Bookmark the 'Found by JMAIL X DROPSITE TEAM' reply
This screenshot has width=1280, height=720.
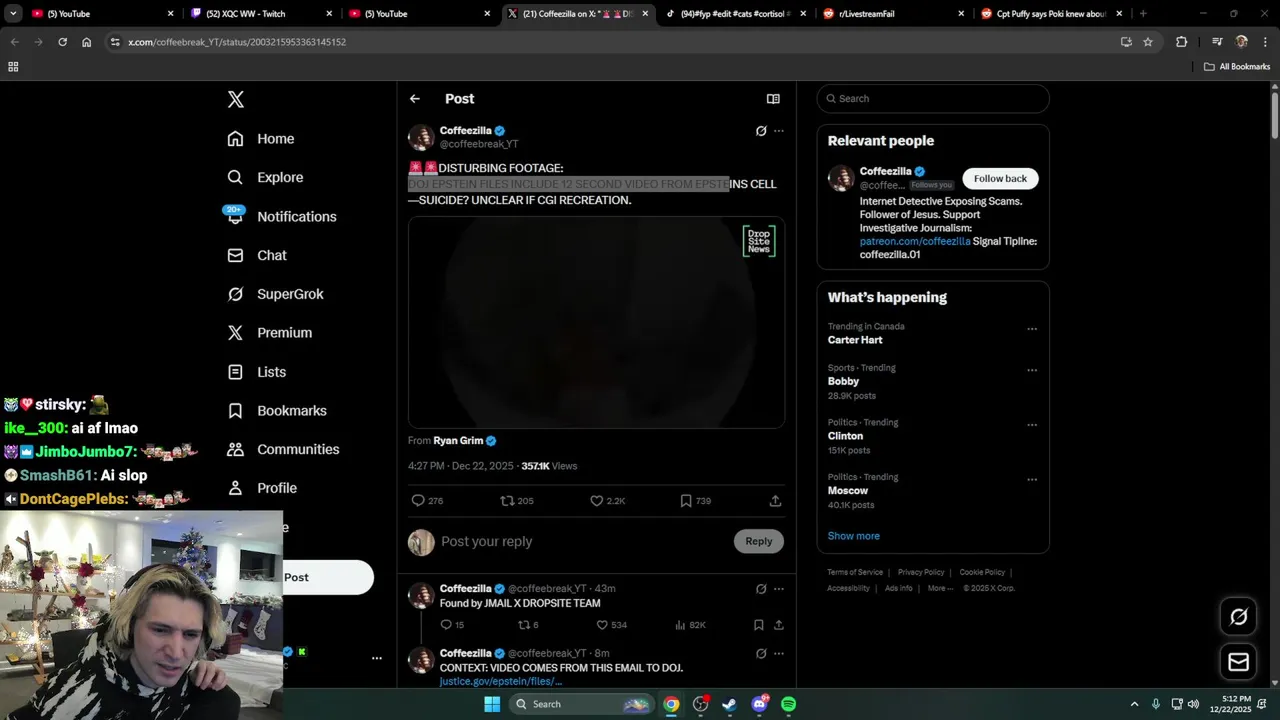pyautogui.click(x=759, y=625)
